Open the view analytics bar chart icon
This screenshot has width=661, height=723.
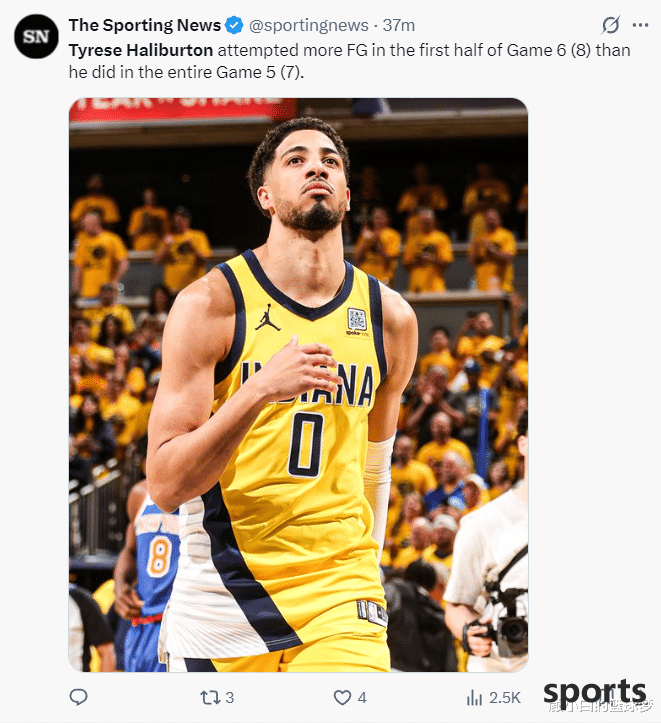474,697
